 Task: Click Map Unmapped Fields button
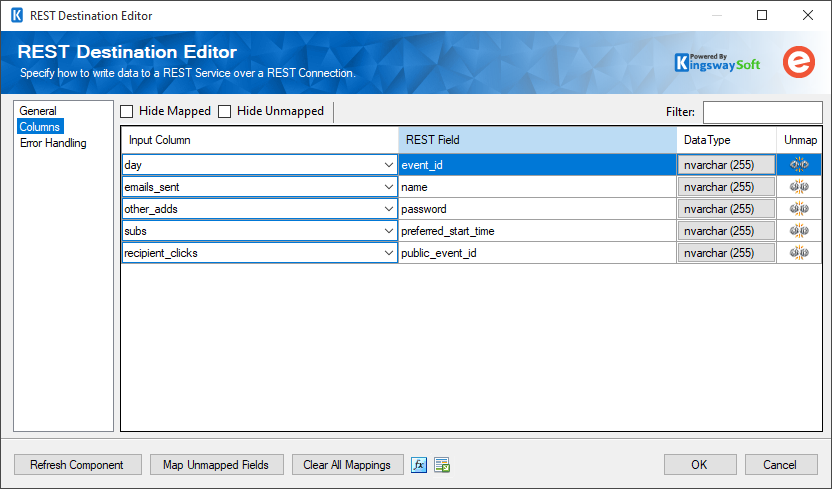[x=216, y=465]
